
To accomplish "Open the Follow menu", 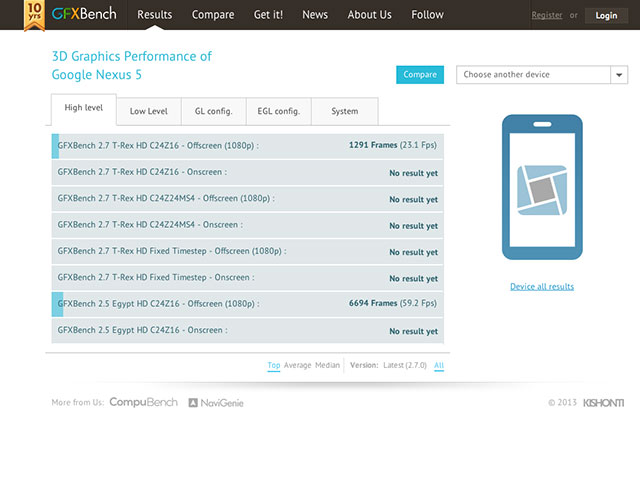I will tap(427, 15).
